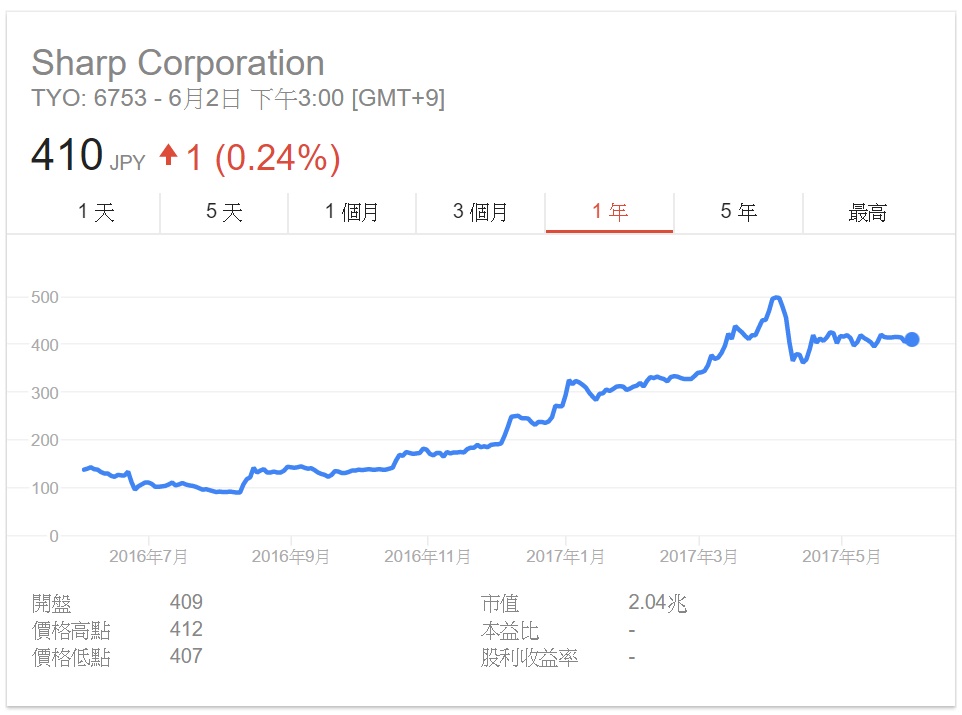Screen dimensions: 962x715
Task: Click the 410 stock price value
Action: coord(67,156)
